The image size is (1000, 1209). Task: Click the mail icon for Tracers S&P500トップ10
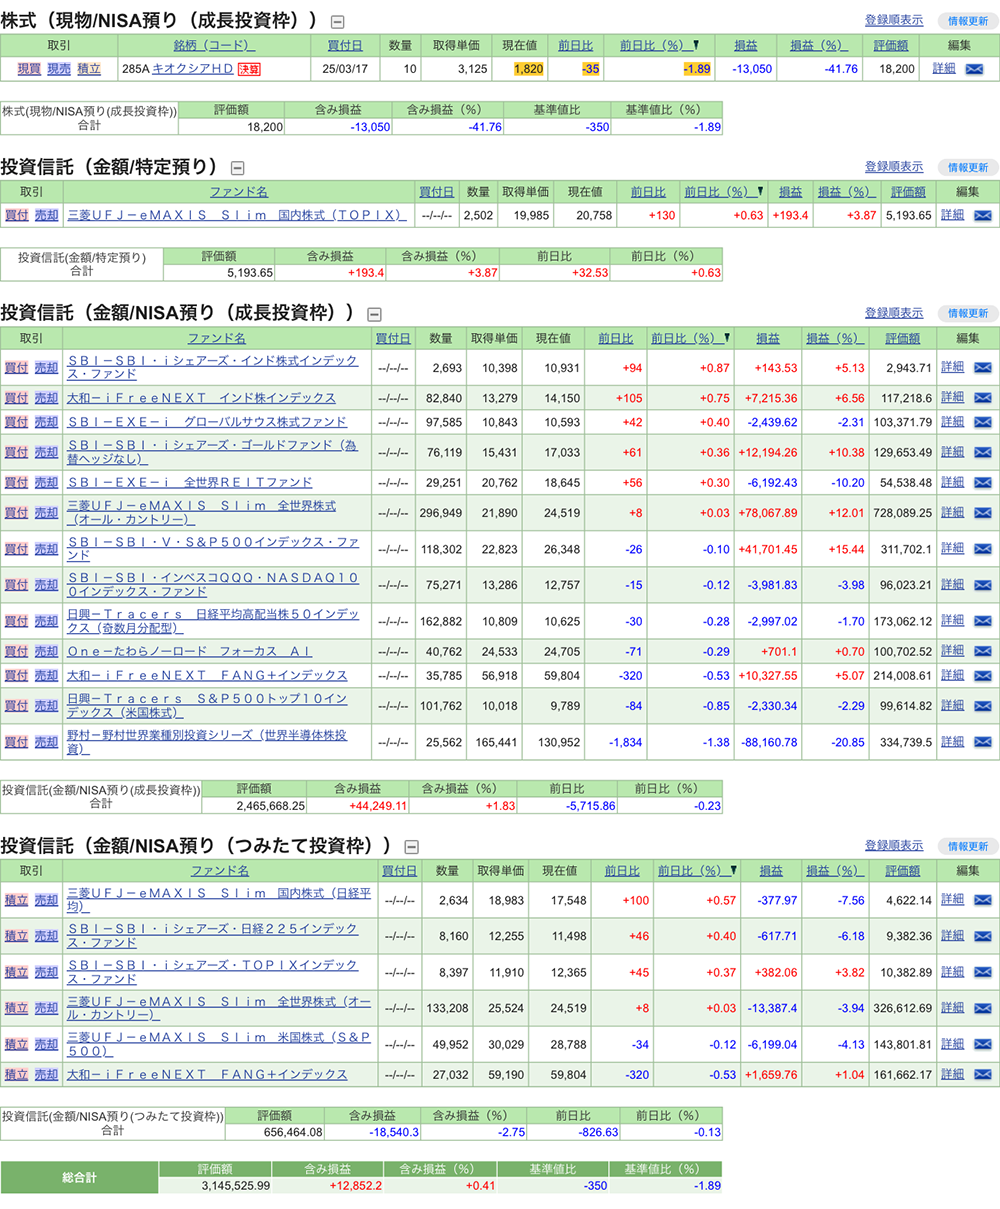pyautogui.click(x=982, y=705)
